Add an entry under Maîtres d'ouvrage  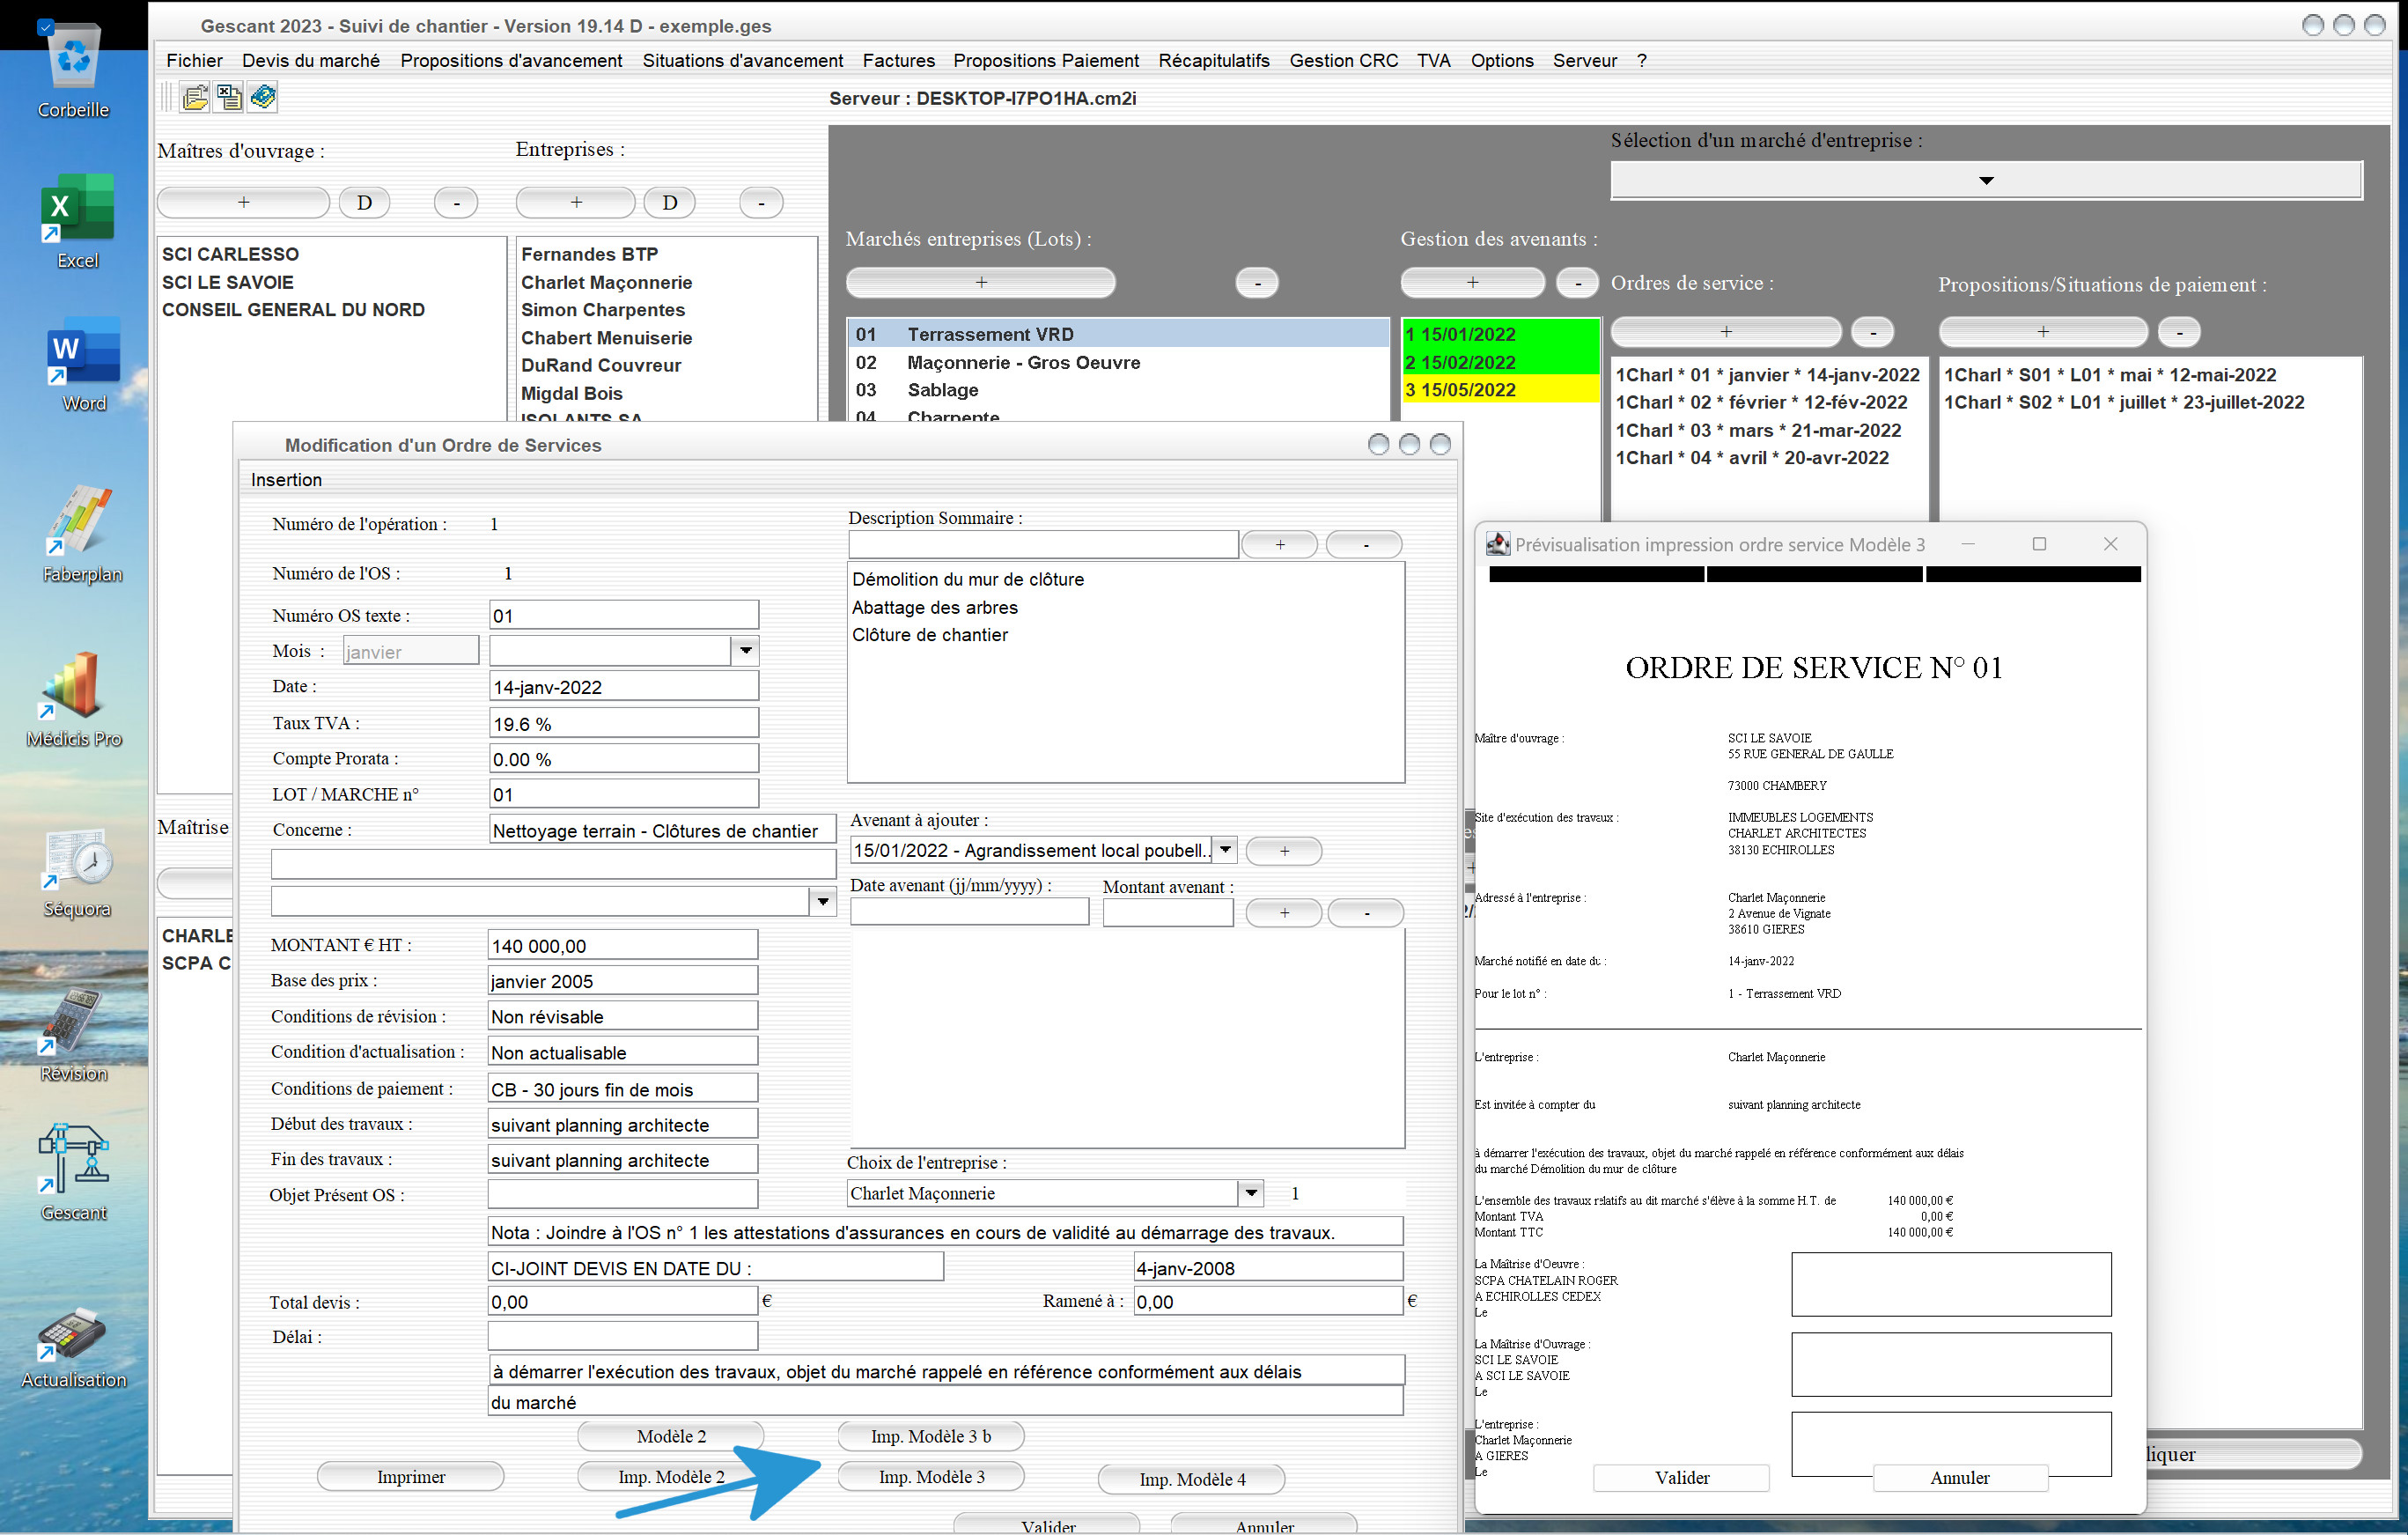(243, 203)
